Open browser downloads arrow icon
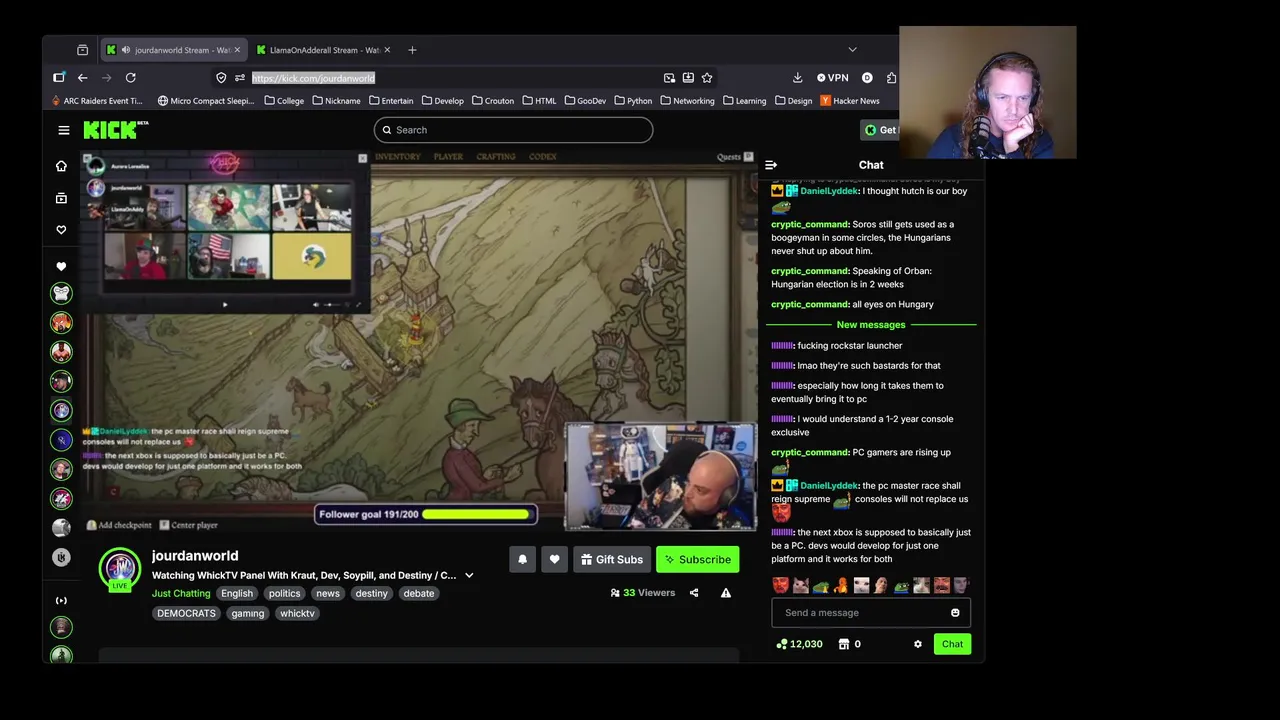This screenshot has width=1280, height=720. [x=797, y=78]
